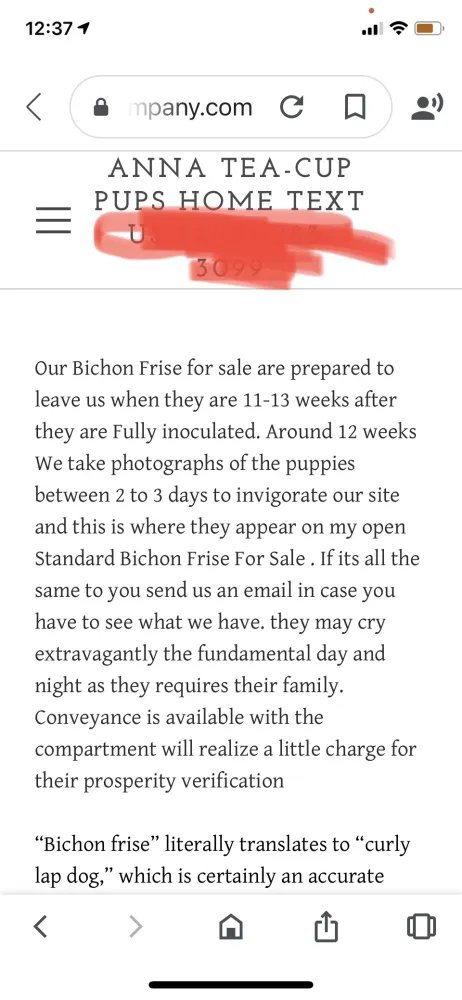The width and height of the screenshot is (462, 1000).
Task: Open the browser home icon
Action: coord(230,926)
